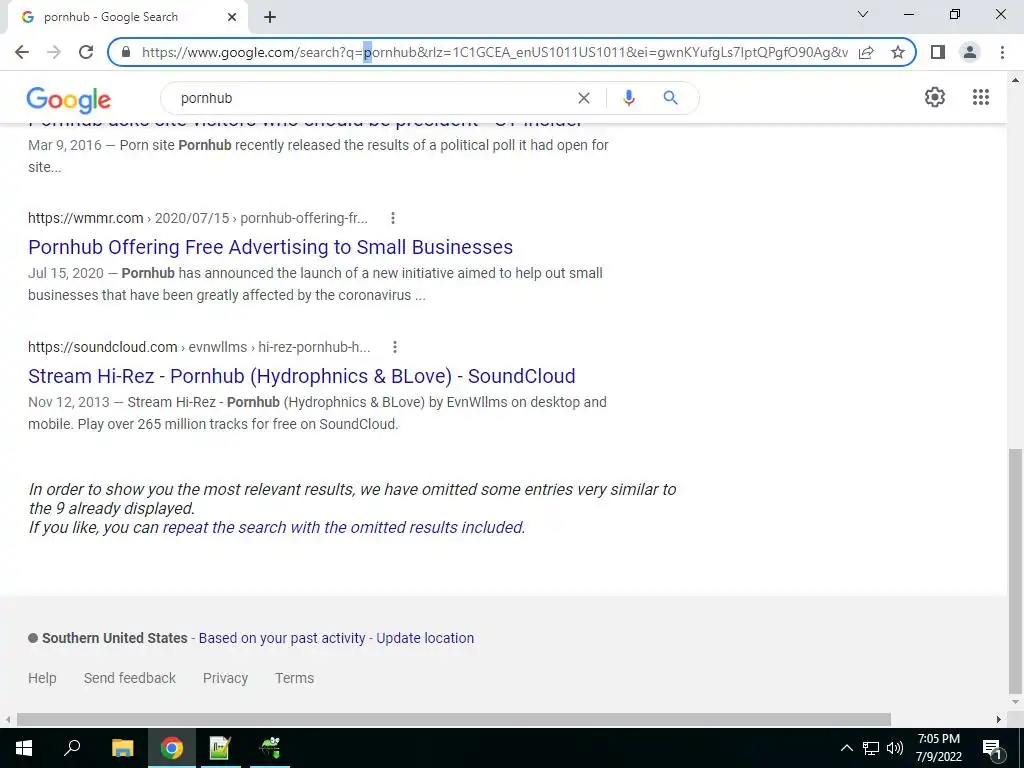The height and width of the screenshot is (768, 1024).
Task: Open the volume tray icon
Action: [x=895, y=748]
